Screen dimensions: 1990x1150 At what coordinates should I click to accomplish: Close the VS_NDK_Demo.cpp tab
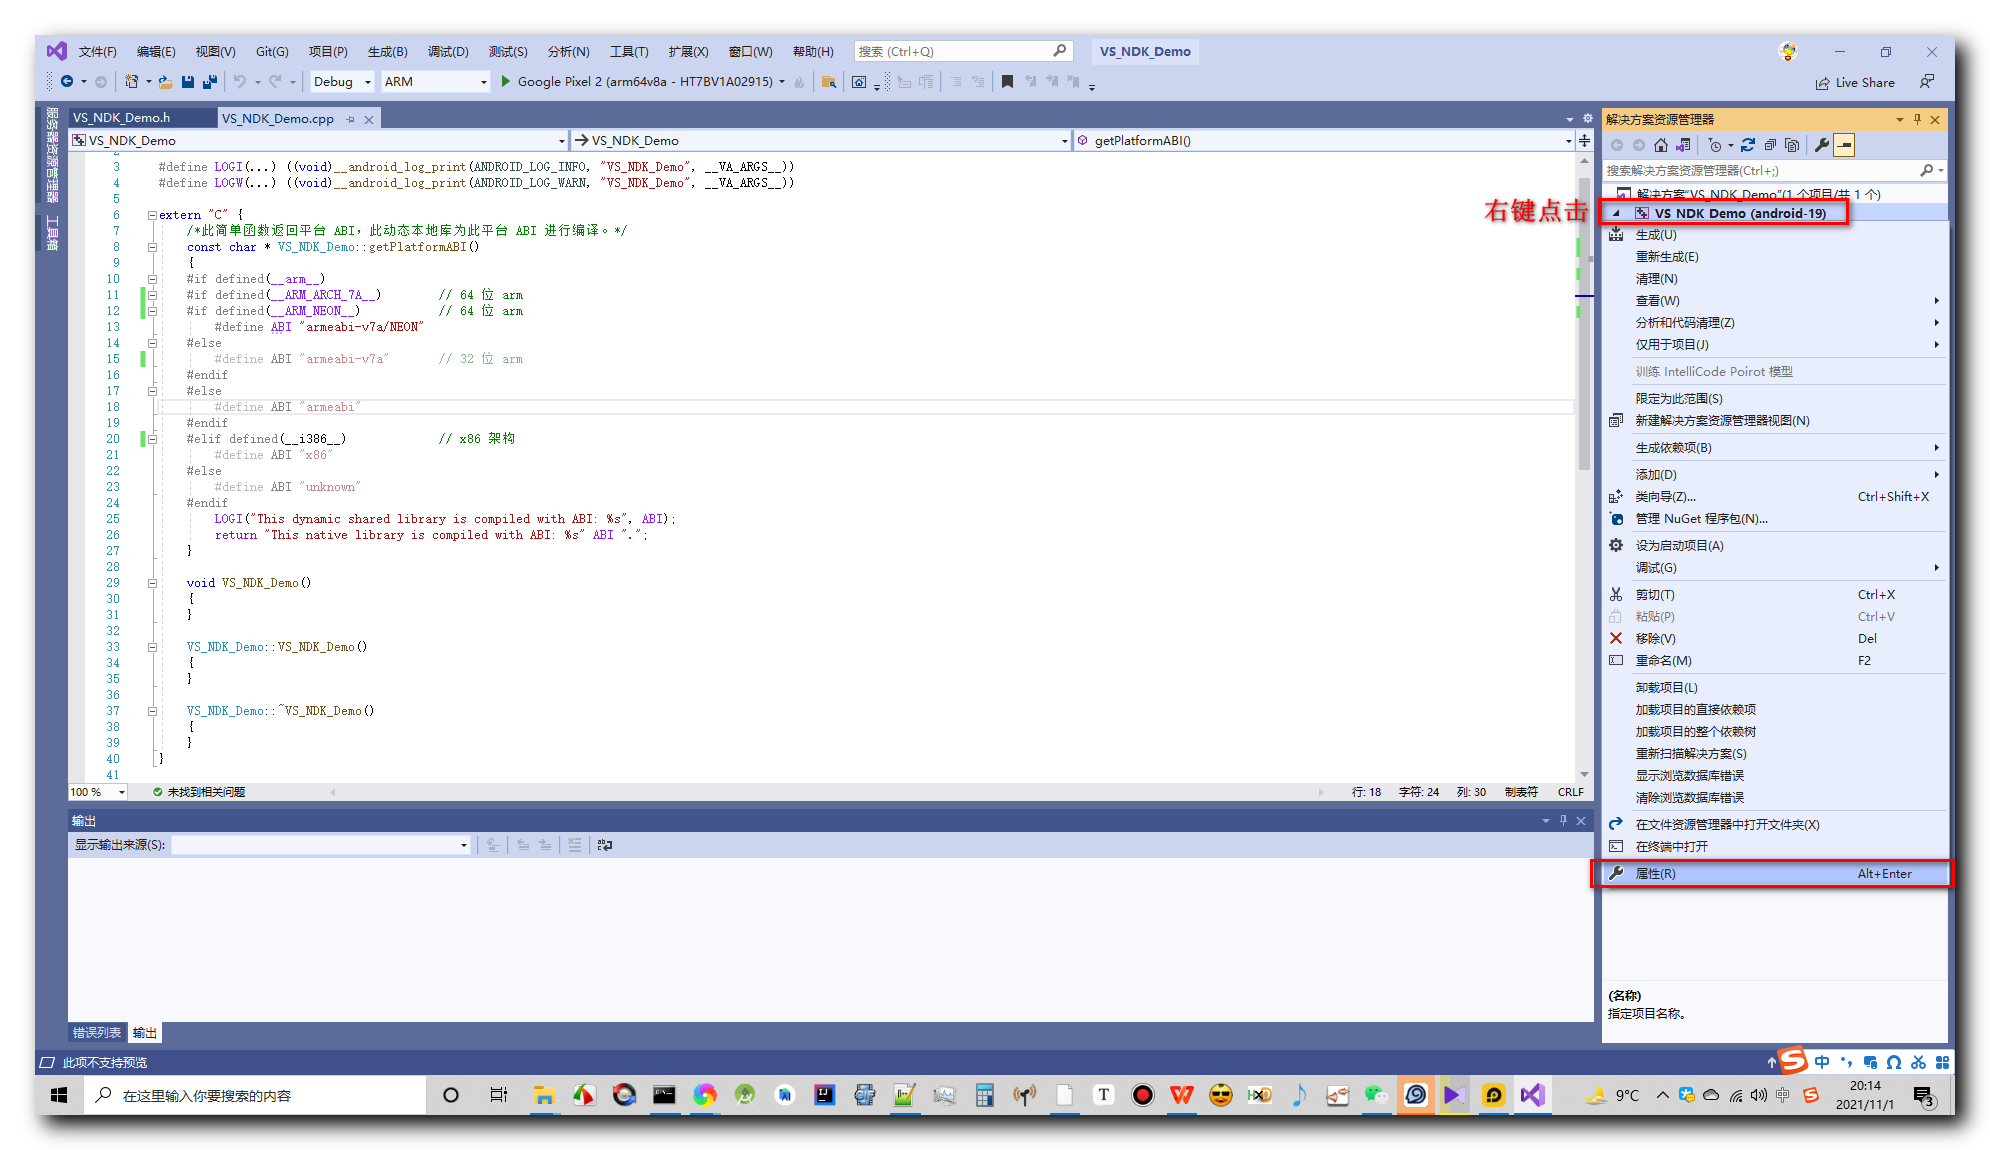tap(369, 119)
